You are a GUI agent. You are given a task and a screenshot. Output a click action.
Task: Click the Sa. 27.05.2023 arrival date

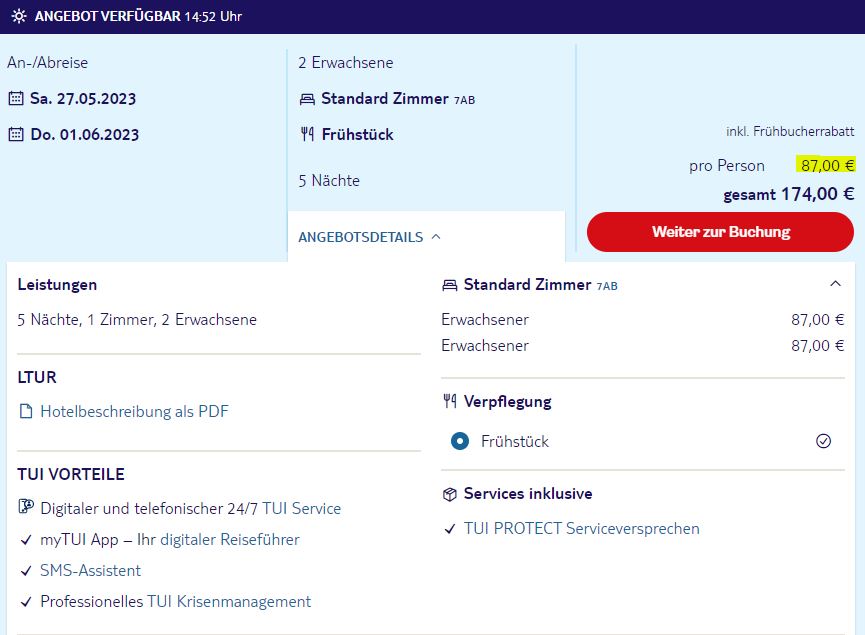click(x=83, y=99)
